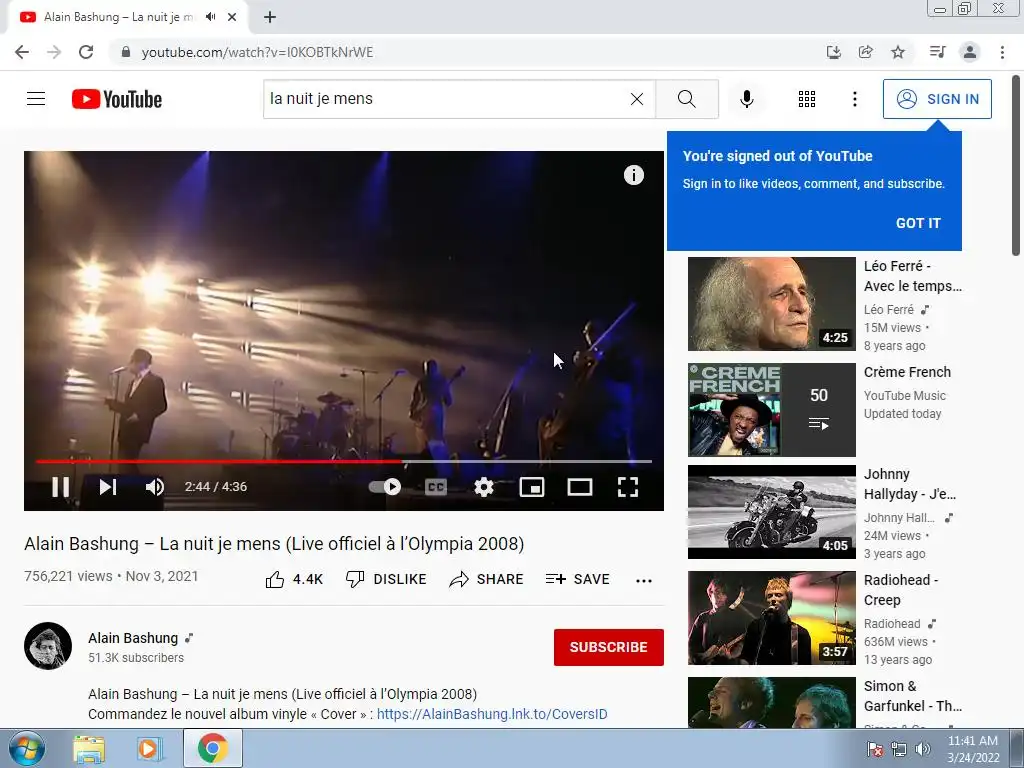Activate miniplayer mode icon
This screenshot has height=768, width=1024.
point(532,487)
